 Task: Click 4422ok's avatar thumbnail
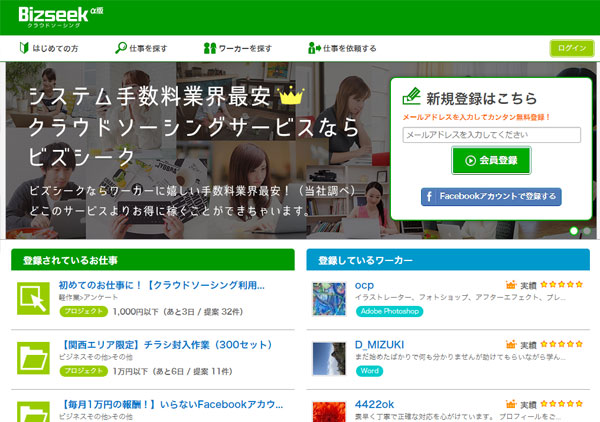click(x=329, y=412)
